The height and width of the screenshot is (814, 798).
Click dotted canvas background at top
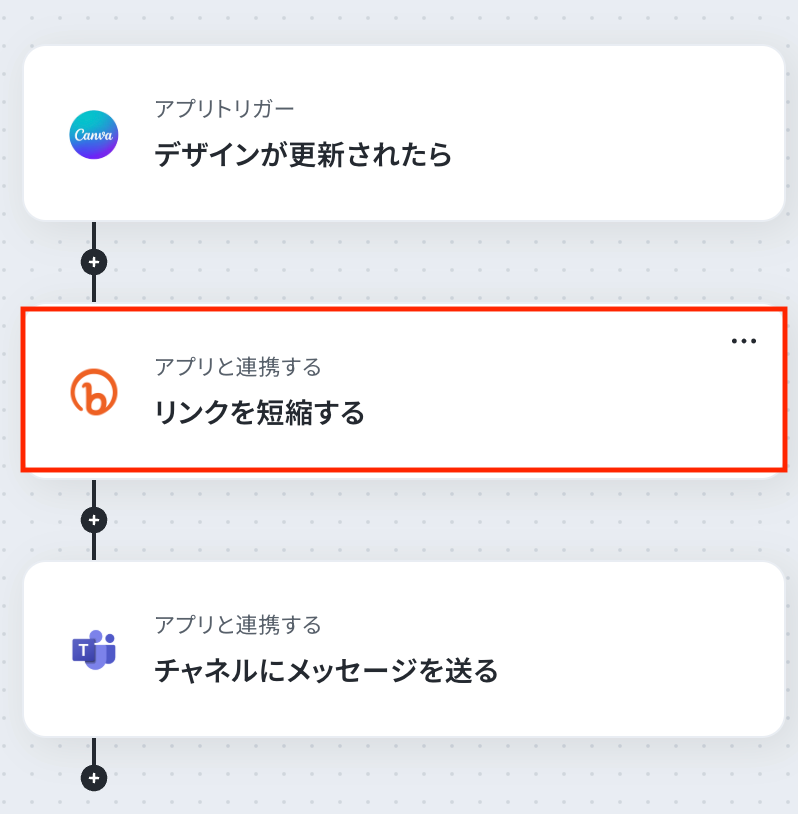tap(400, 20)
